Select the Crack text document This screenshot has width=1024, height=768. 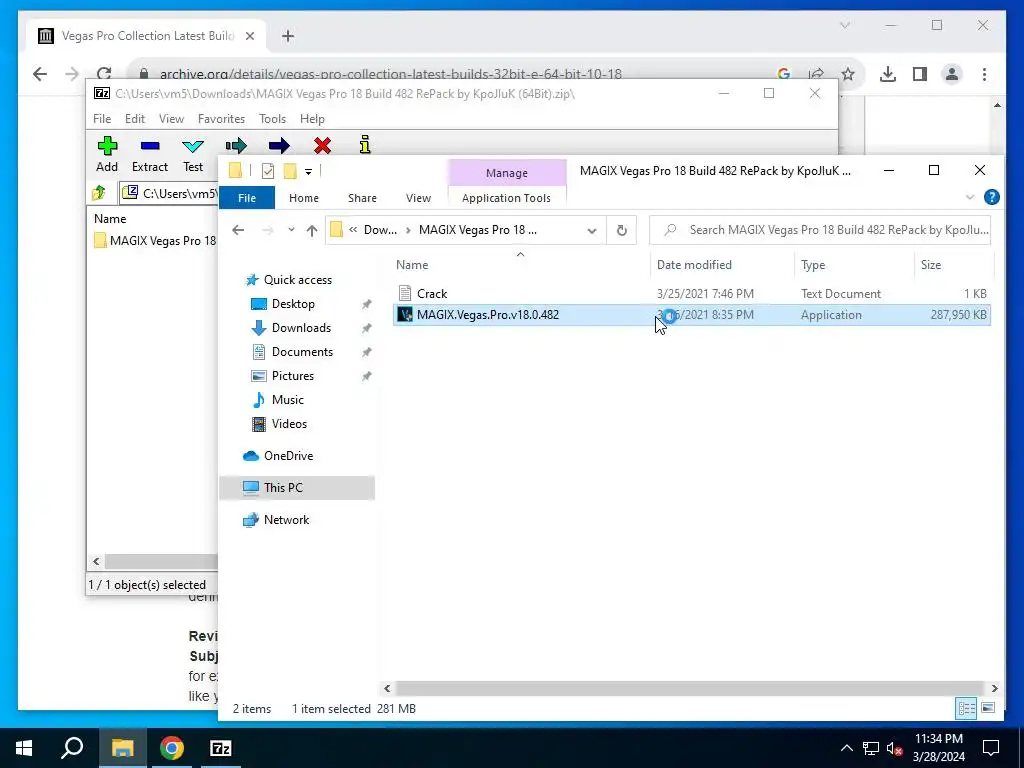pyautogui.click(x=692, y=294)
